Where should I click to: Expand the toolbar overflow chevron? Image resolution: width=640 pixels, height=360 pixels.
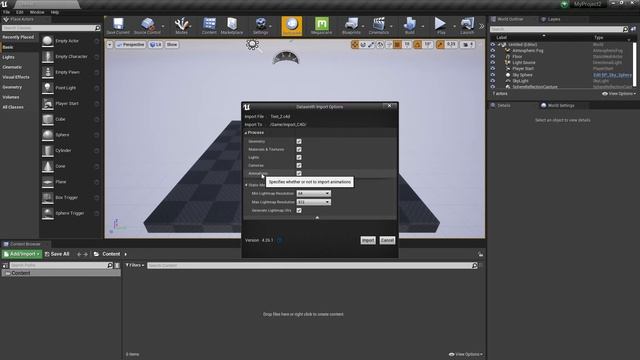point(481,26)
